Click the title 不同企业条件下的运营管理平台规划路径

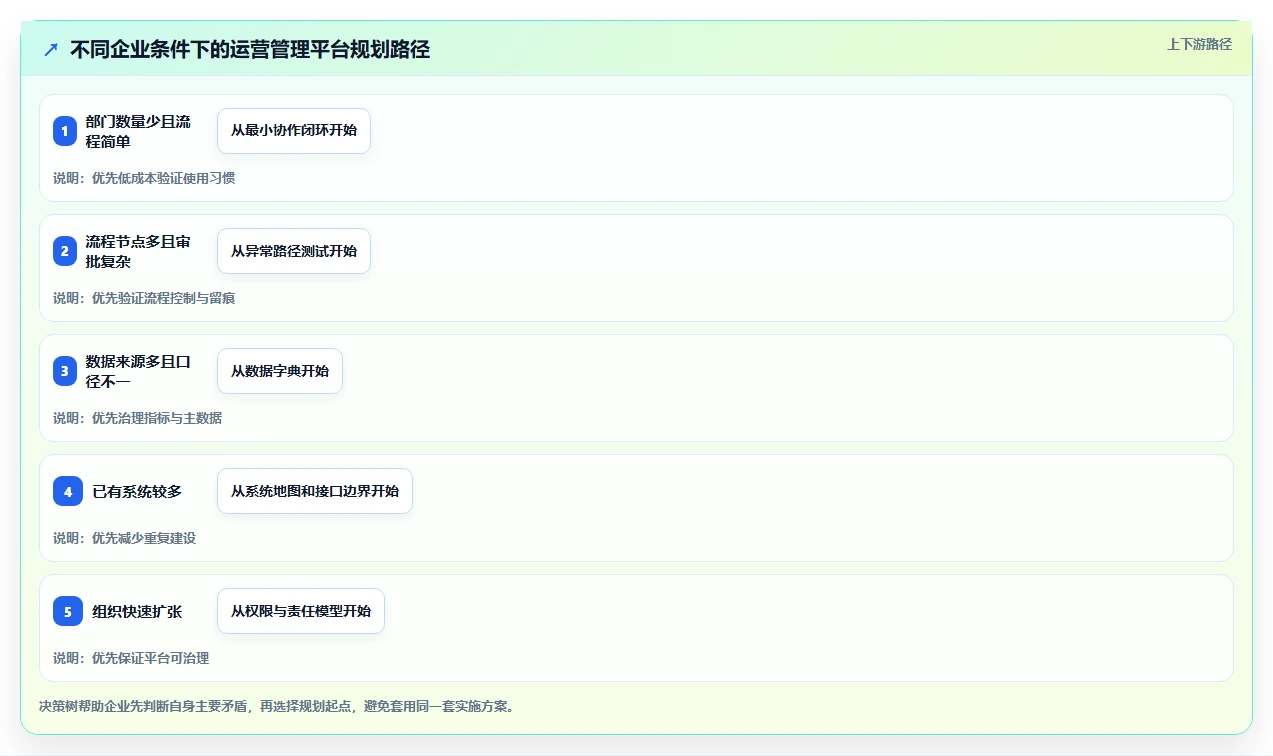pyautogui.click(x=250, y=49)
